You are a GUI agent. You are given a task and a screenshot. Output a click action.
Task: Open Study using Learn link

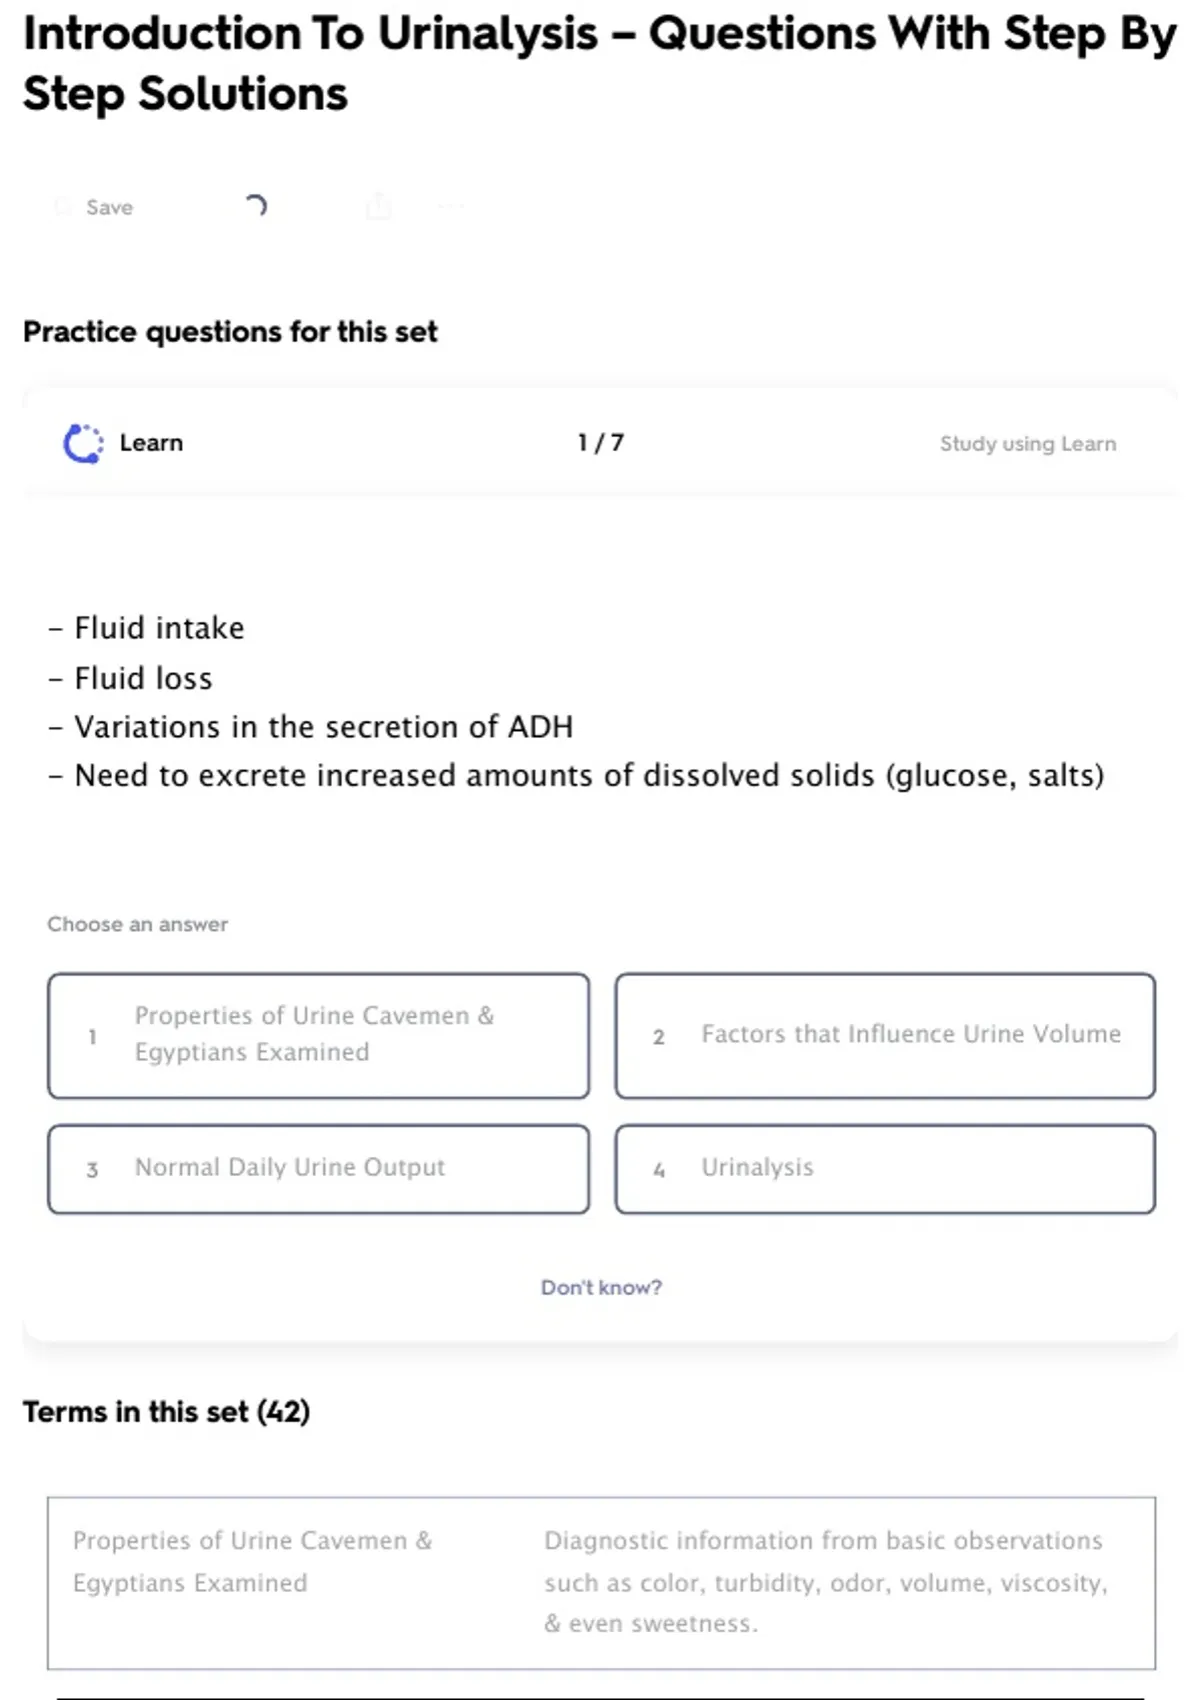(x=1027, y=444)
